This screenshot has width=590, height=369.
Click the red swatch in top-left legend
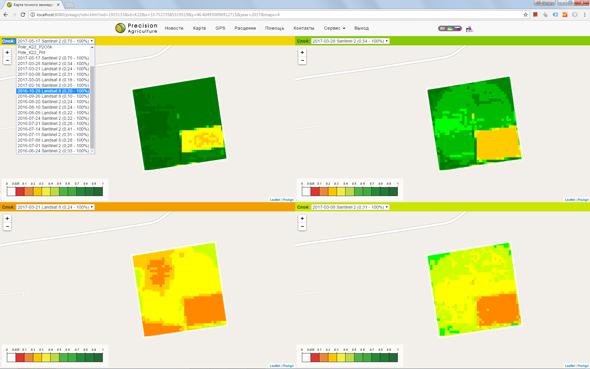[x=20, y=191]
